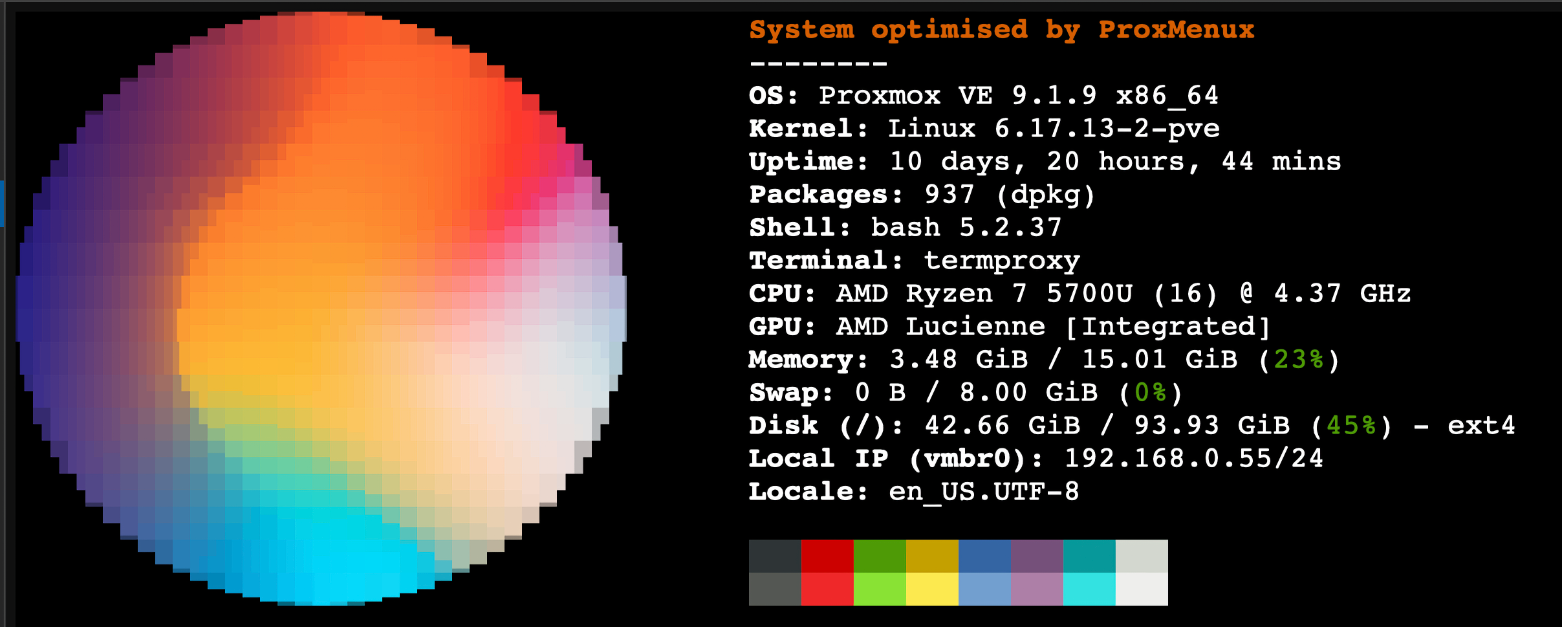This screenshot has height=627, width=1562.
Task: Click the dark red color swatch in top row
Action: (828, 556)
